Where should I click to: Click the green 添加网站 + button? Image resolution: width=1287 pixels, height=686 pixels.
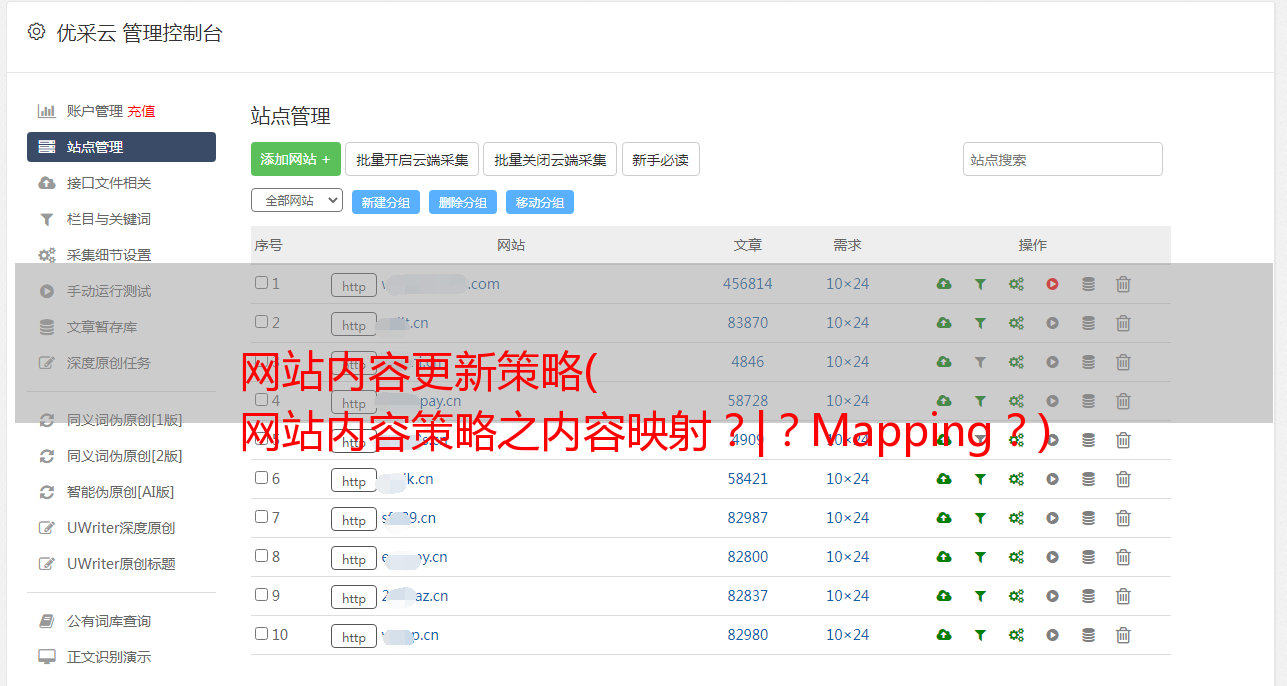(x=296, y=159)
